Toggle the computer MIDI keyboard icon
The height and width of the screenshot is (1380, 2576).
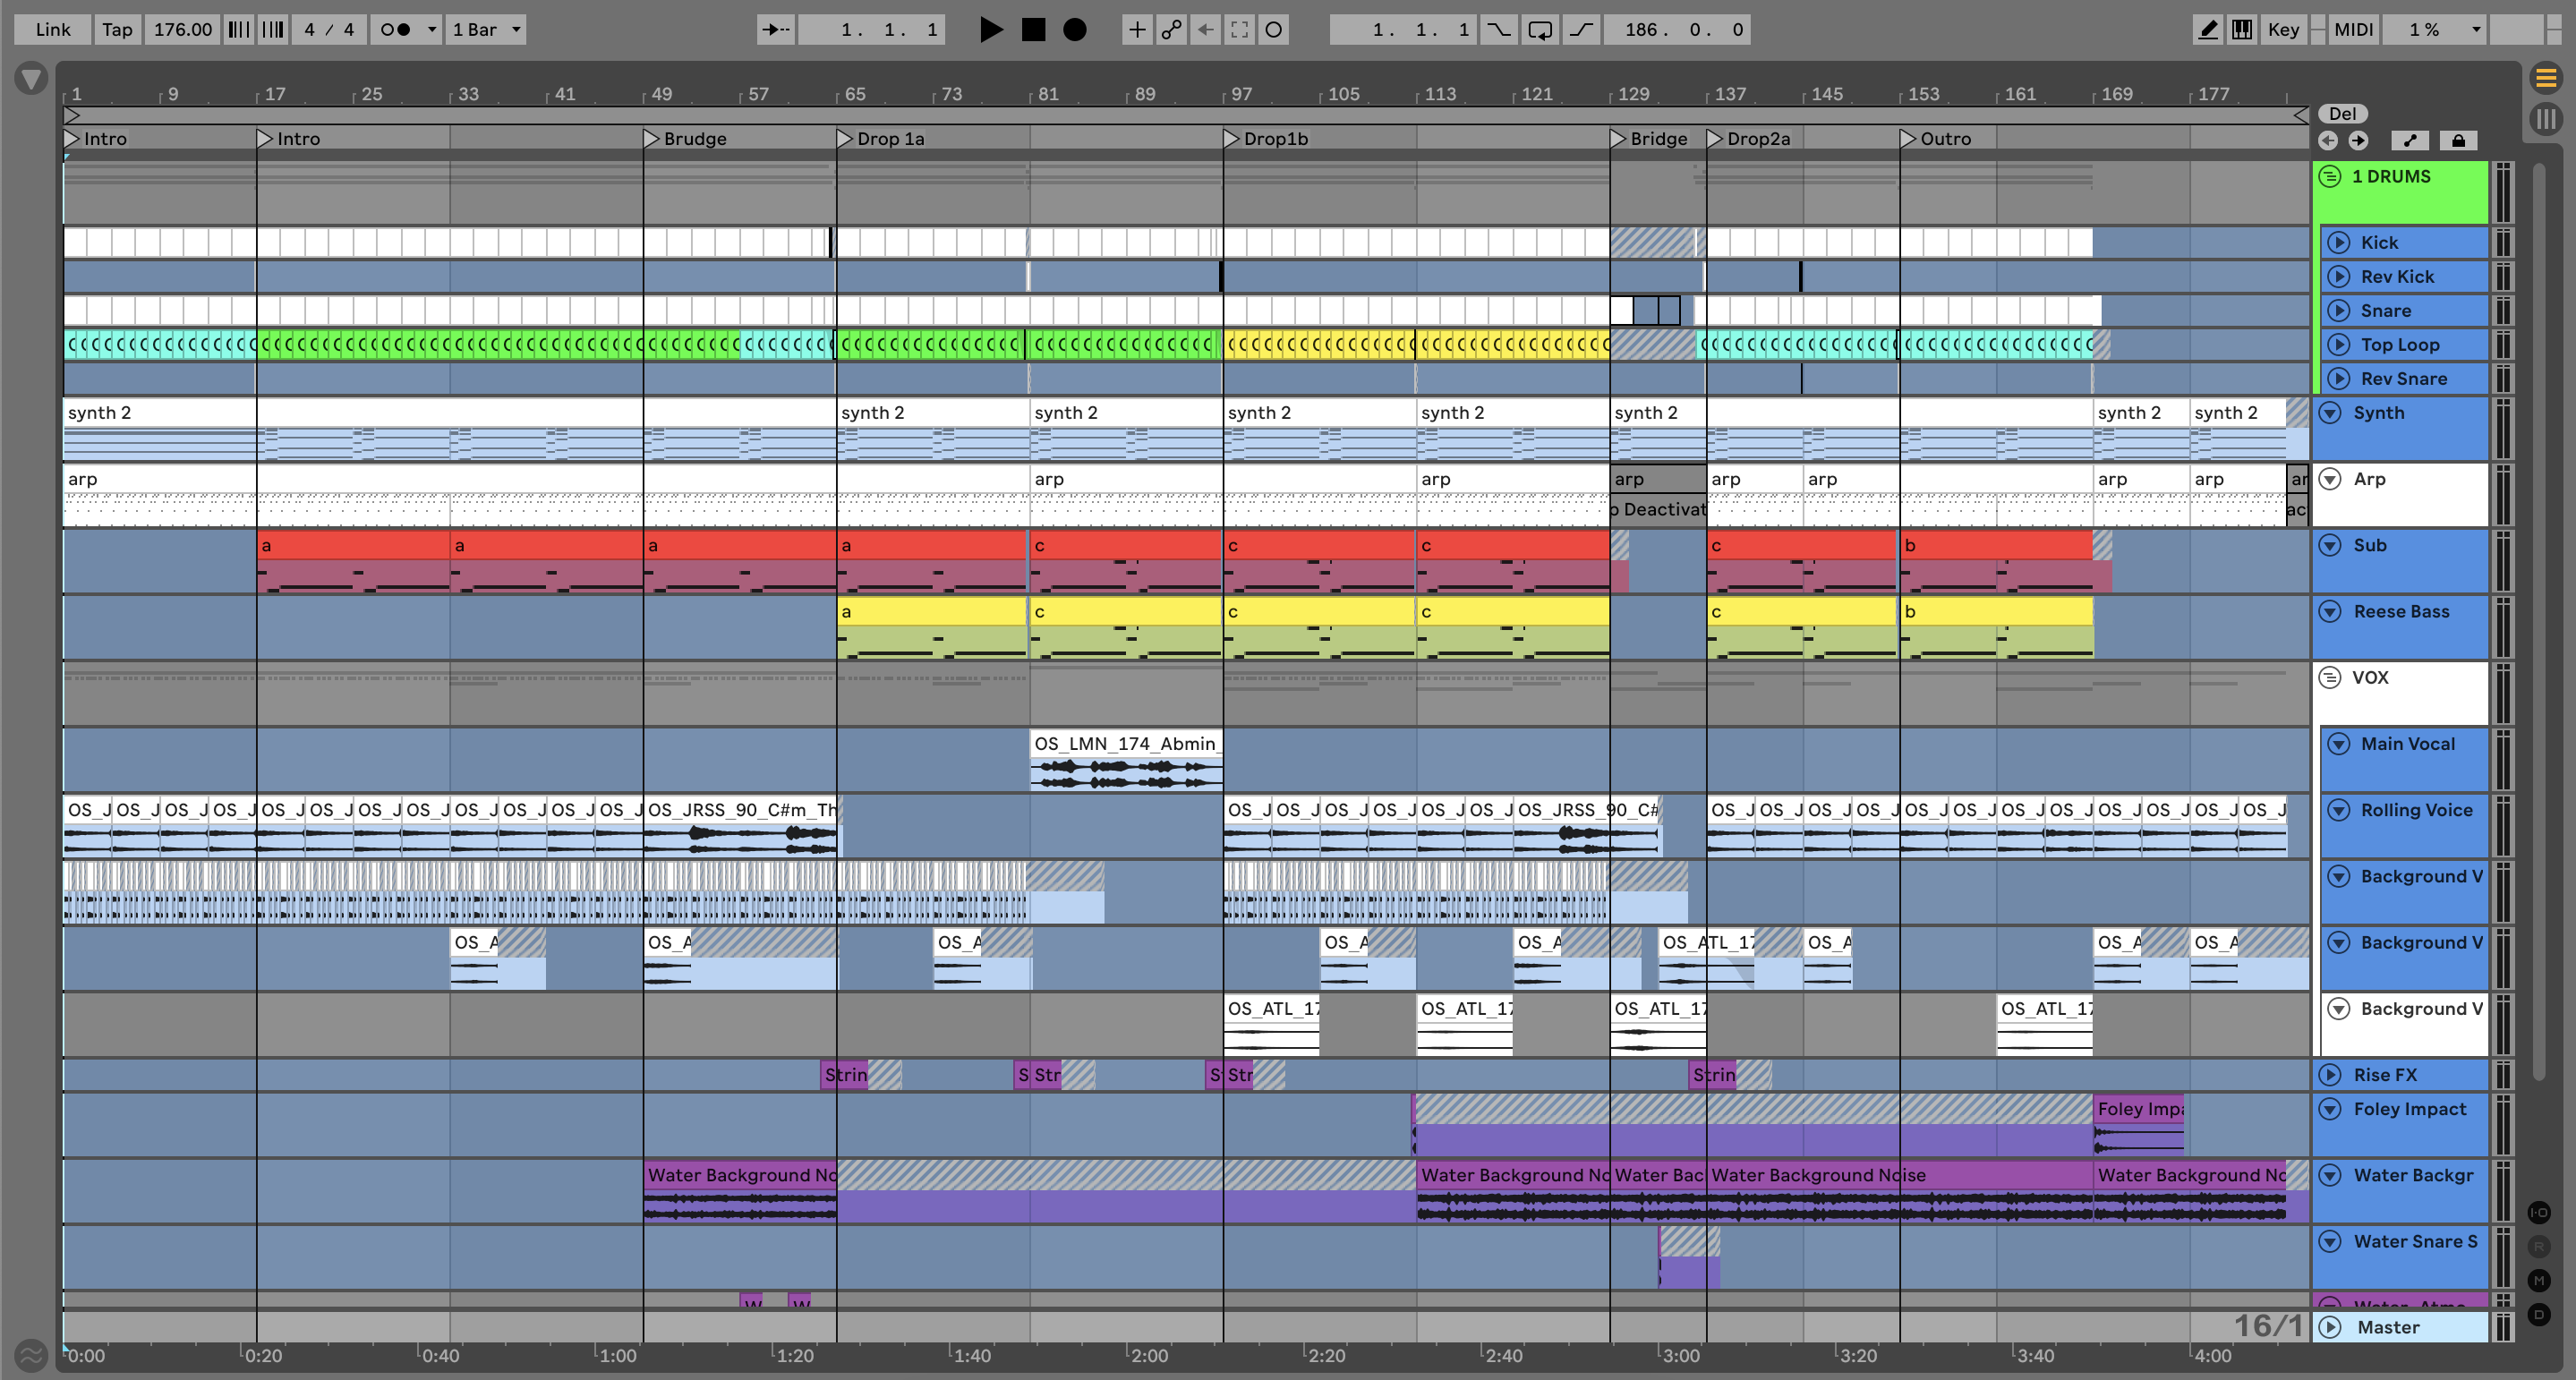[x=2242, y=30]
